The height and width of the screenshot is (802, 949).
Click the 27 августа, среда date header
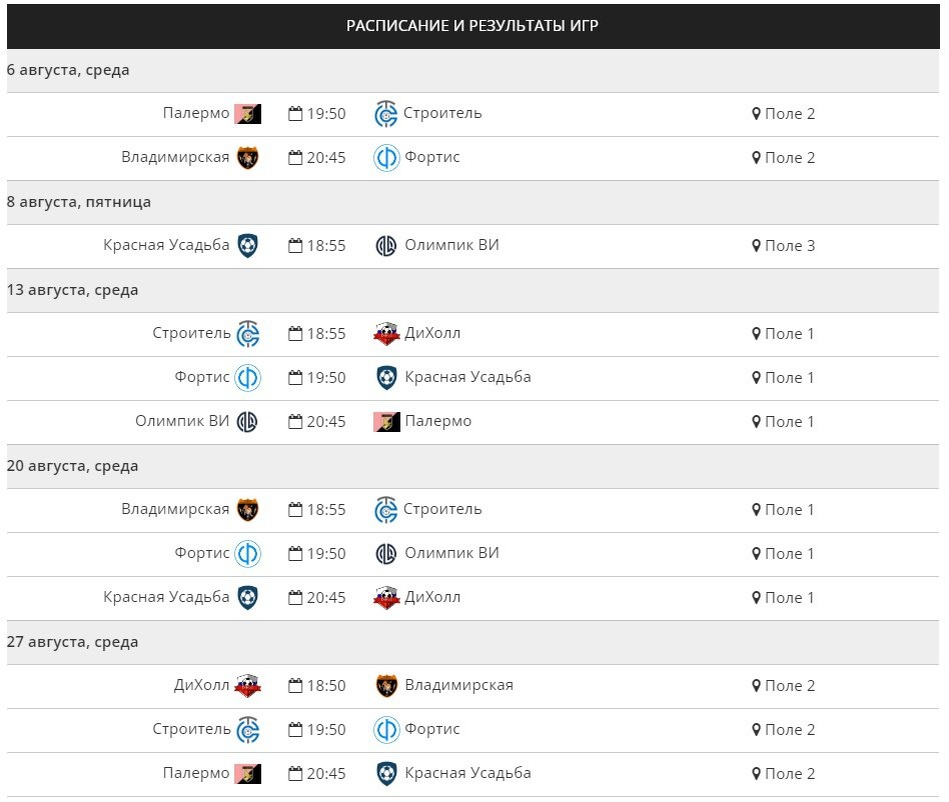pos(72,642)
